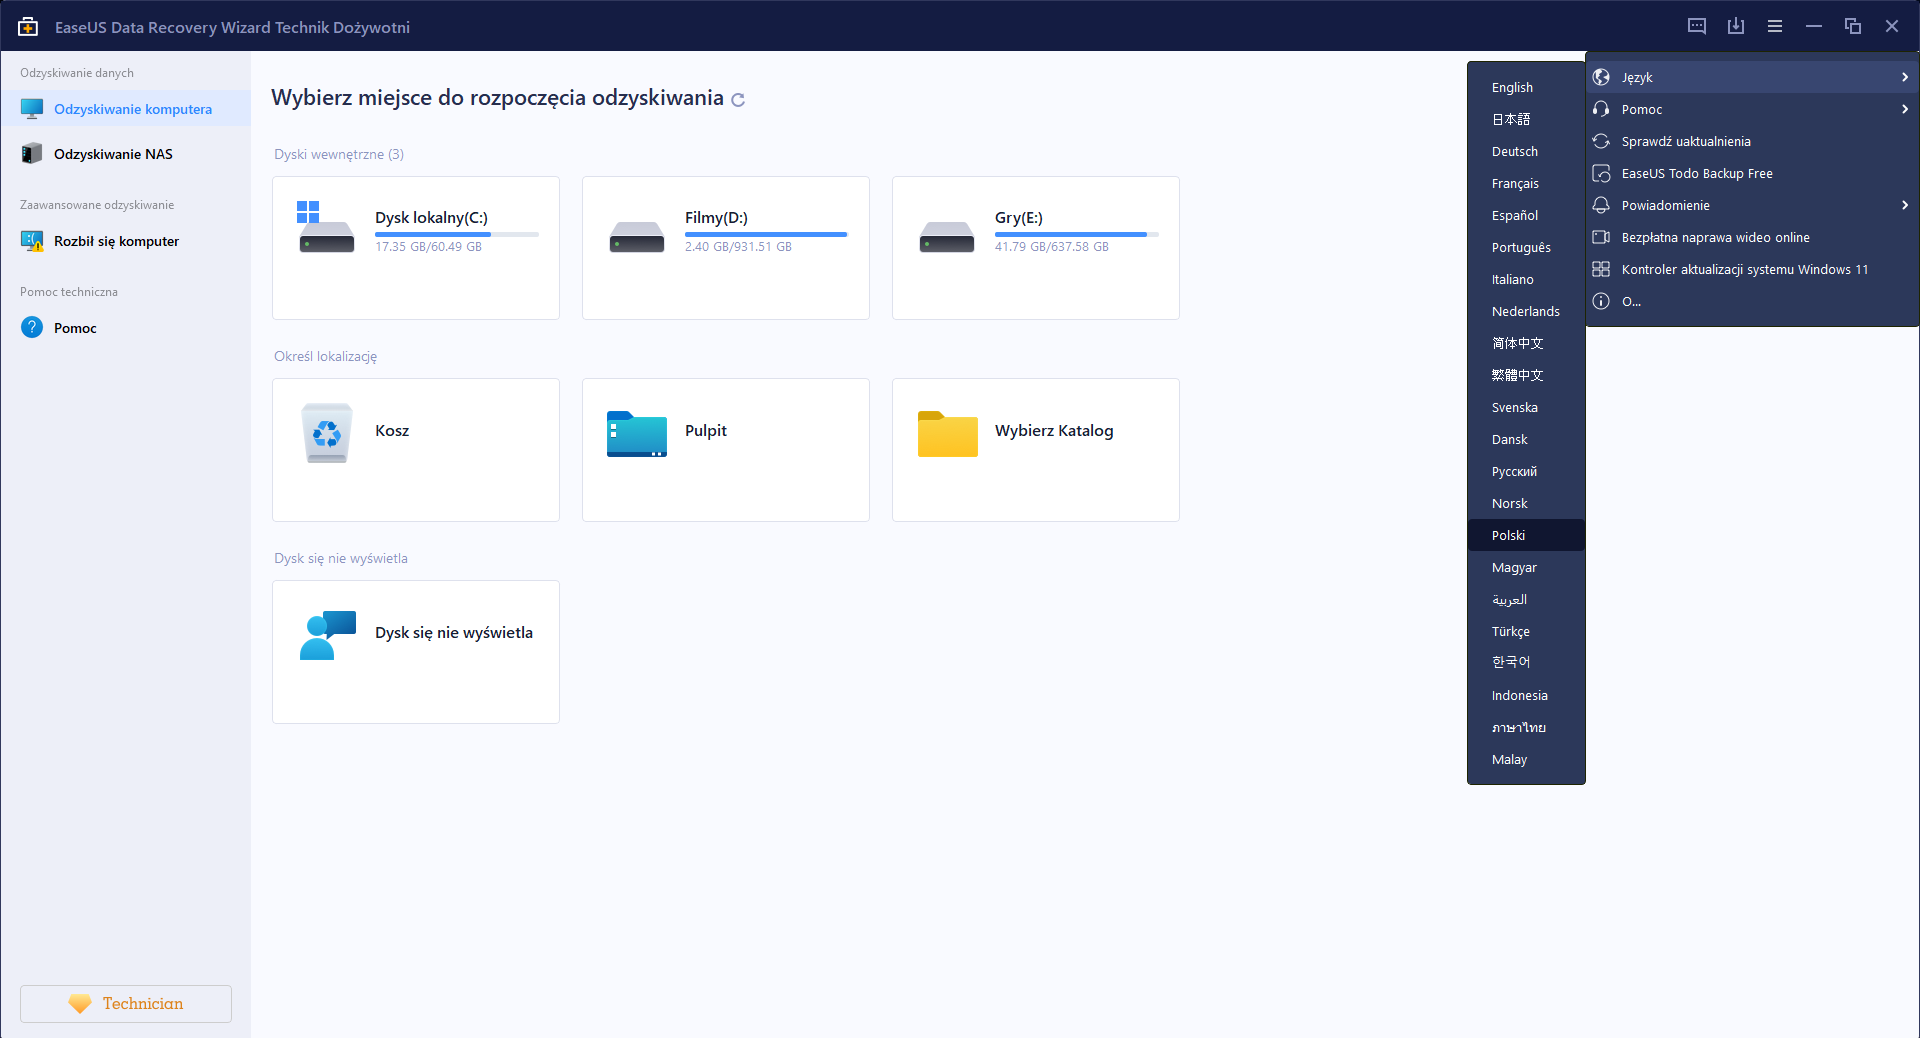Image resolution: width=1920 pixels, height=1038 pixels.
Task: Click the Odzyskiwanie komputera monitor icon
Action: point(32,109)
